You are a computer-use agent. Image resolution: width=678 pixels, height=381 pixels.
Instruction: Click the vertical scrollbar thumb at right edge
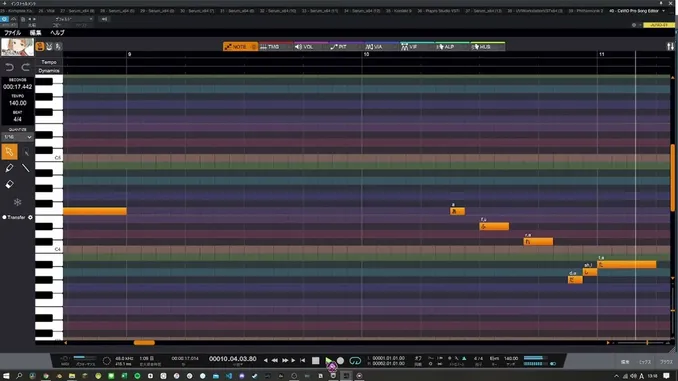673,177
